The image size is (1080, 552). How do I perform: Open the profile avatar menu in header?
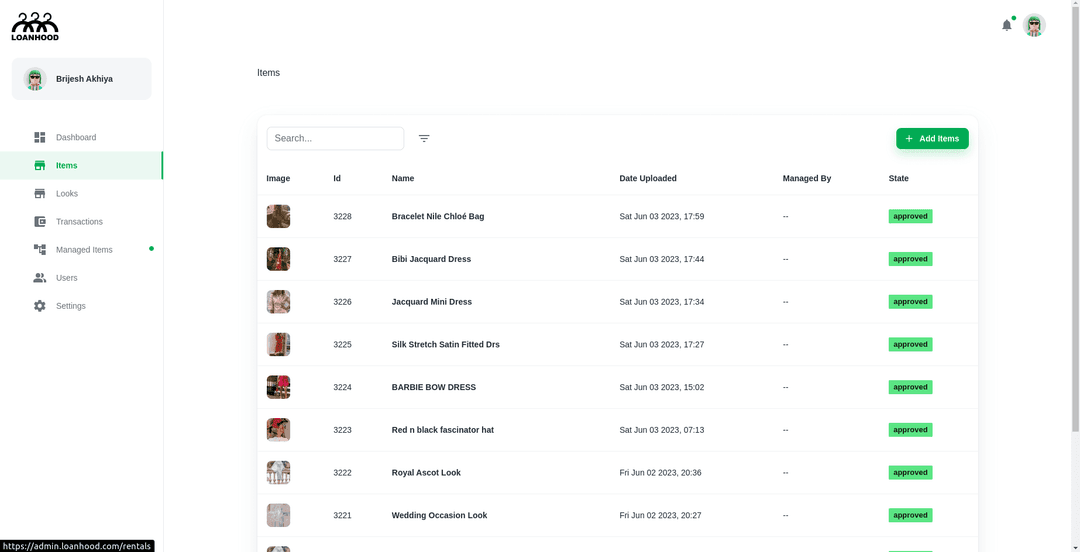tap(1034, 25)
